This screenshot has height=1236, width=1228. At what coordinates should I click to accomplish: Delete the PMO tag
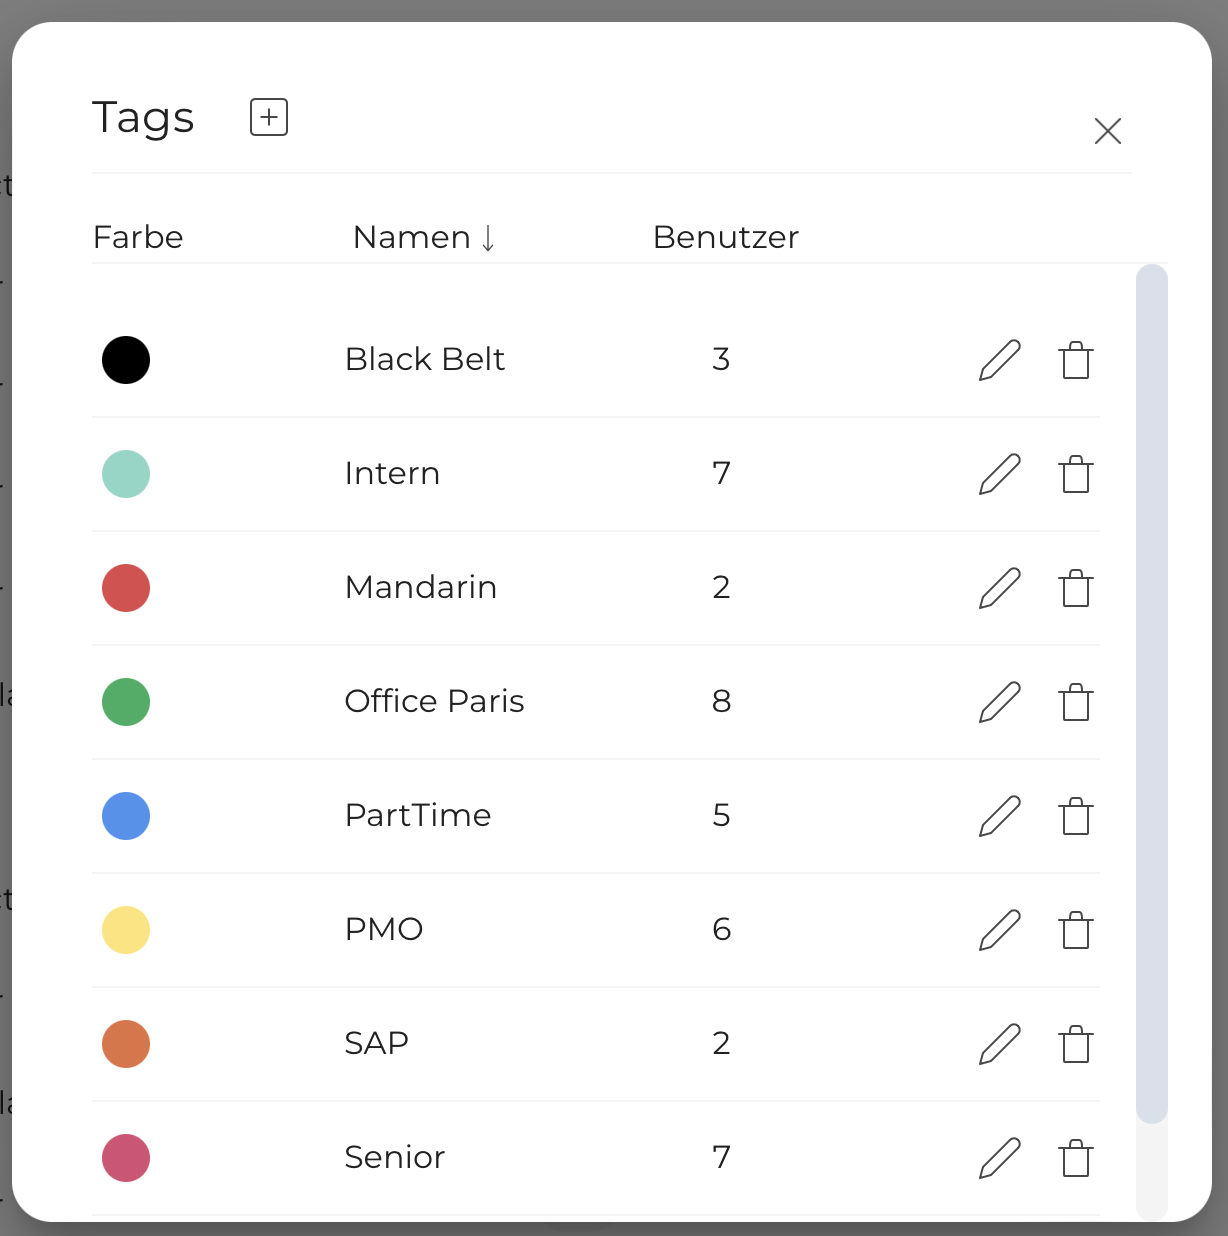pyautogui.click(x=1075, y=930)
